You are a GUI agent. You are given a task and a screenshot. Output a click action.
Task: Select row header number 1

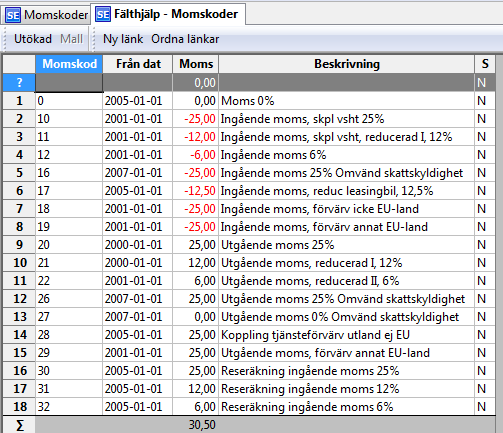[x=19, y=101]
